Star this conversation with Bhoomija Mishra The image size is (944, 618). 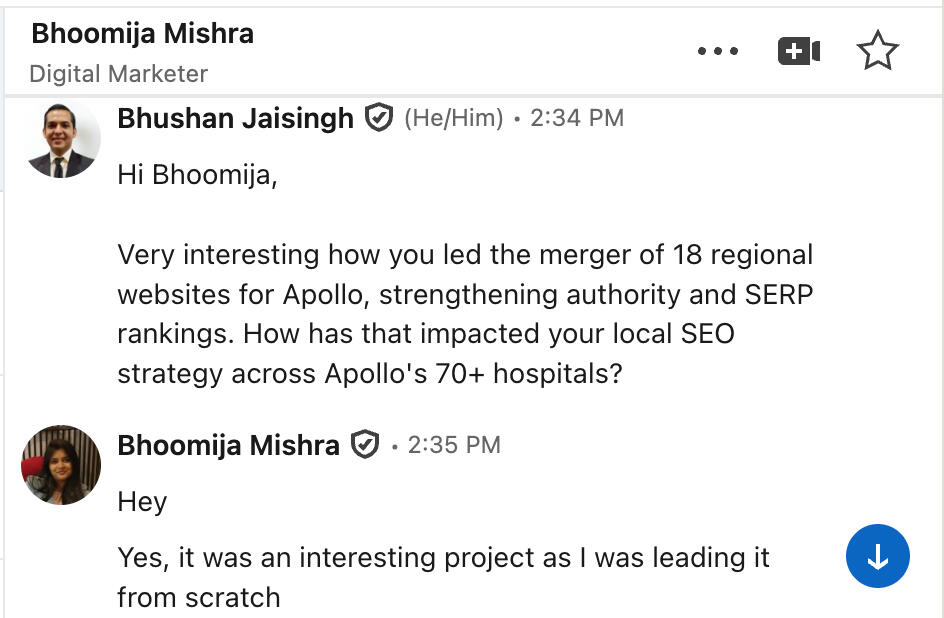(x=878, y=51)
